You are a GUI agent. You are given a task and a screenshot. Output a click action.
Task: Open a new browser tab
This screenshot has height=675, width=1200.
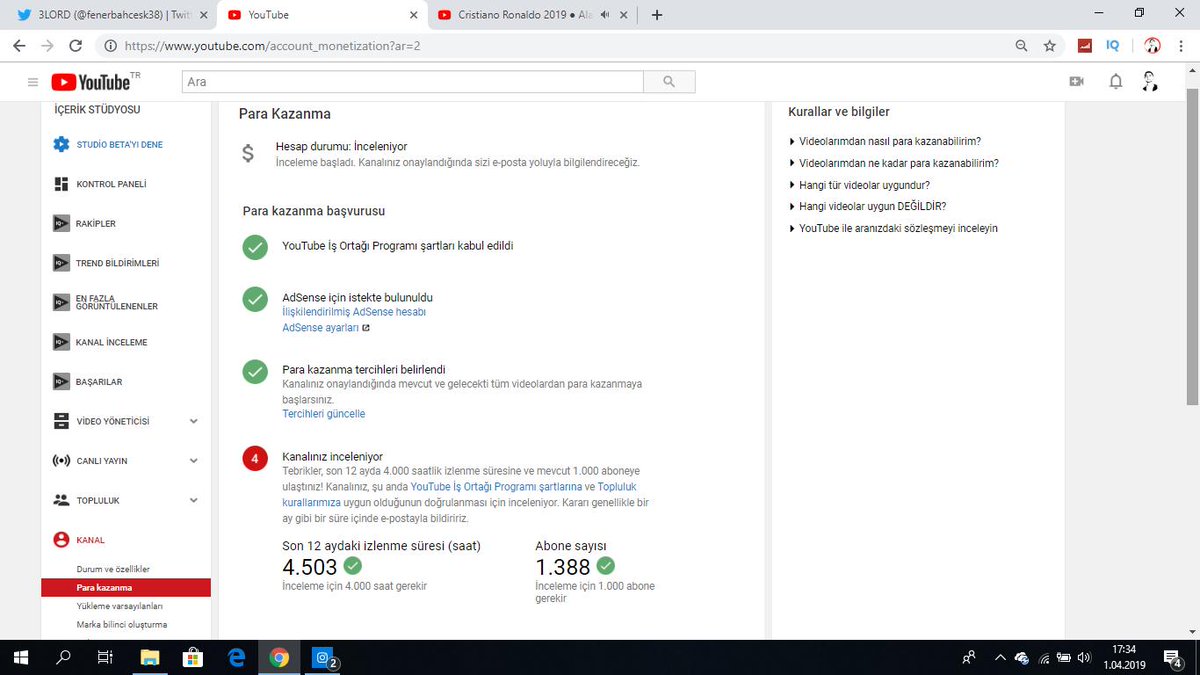point(657,14)
